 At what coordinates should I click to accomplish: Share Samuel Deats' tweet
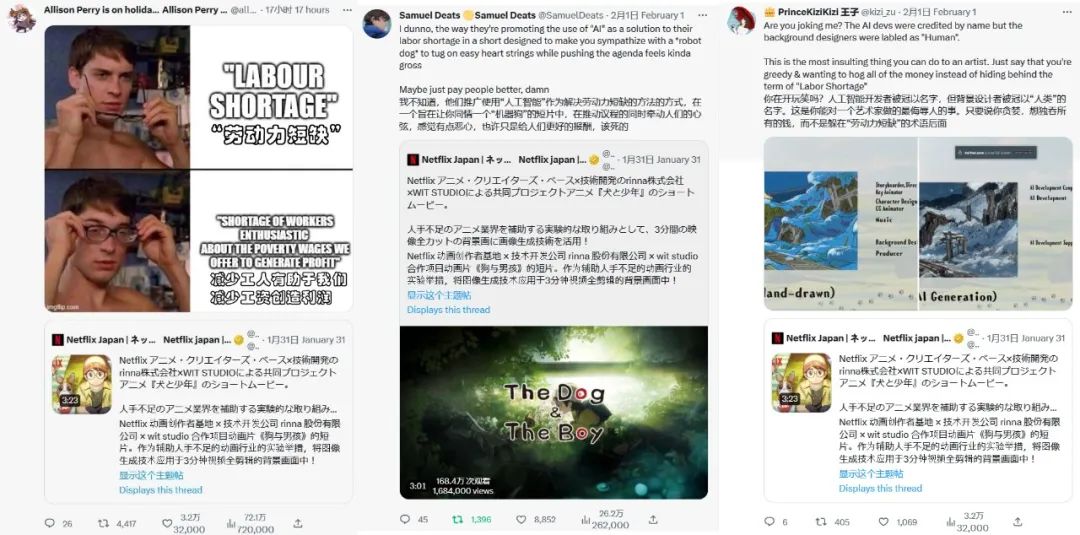tap(653, 519)
